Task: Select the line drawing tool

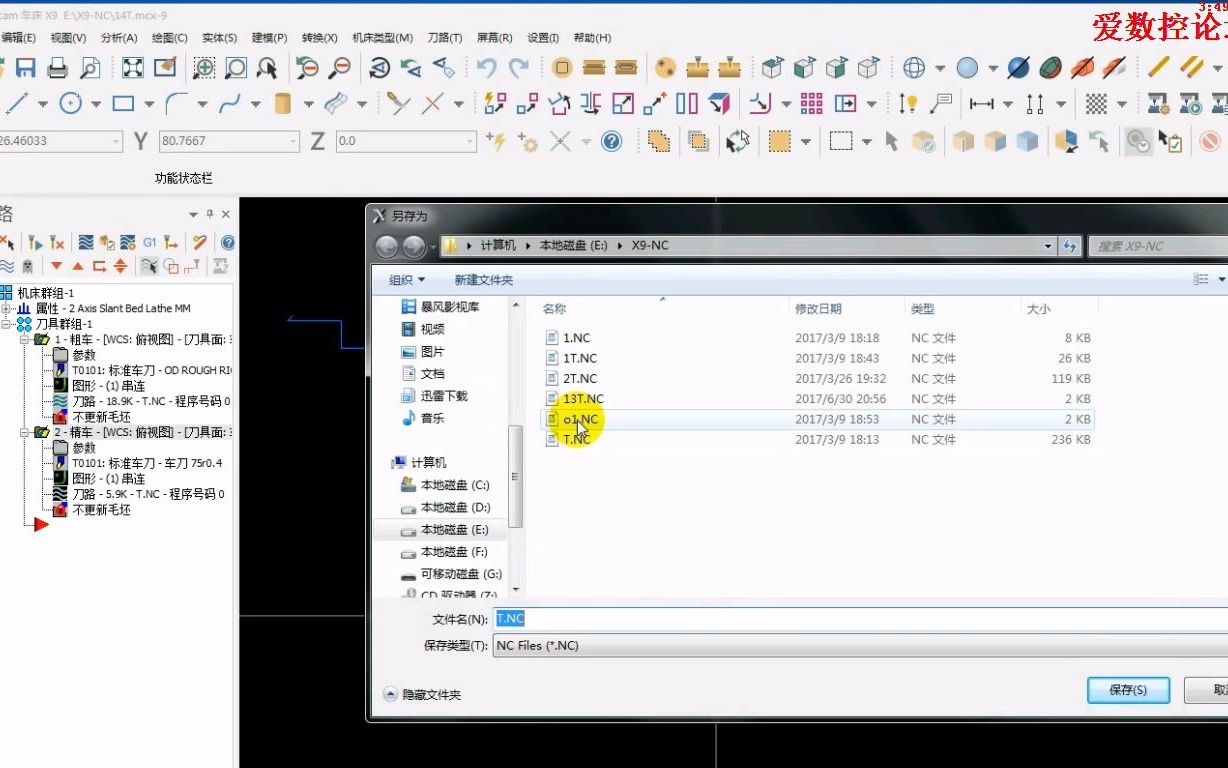Action: coord(17,103)
